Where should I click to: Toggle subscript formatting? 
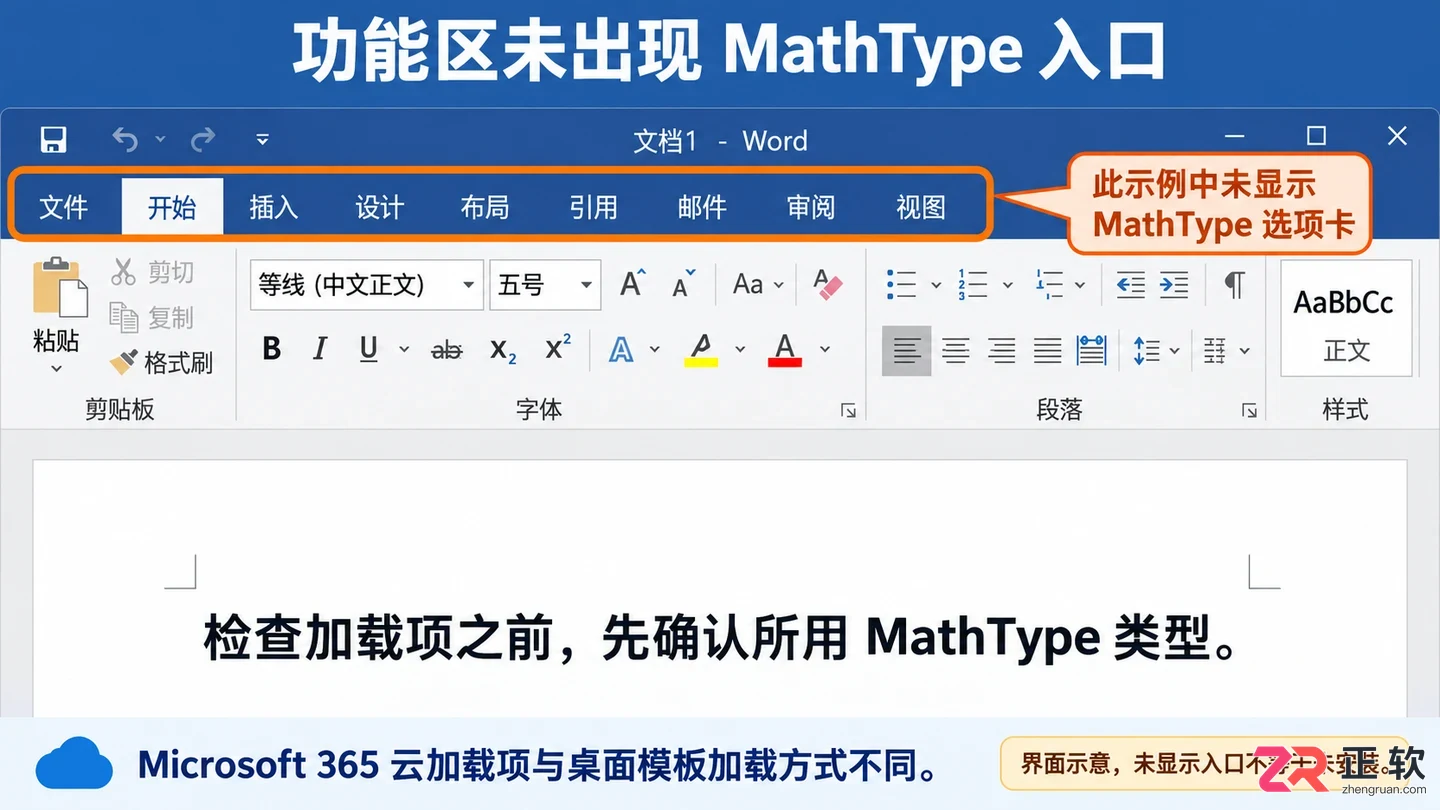point(503,350)
